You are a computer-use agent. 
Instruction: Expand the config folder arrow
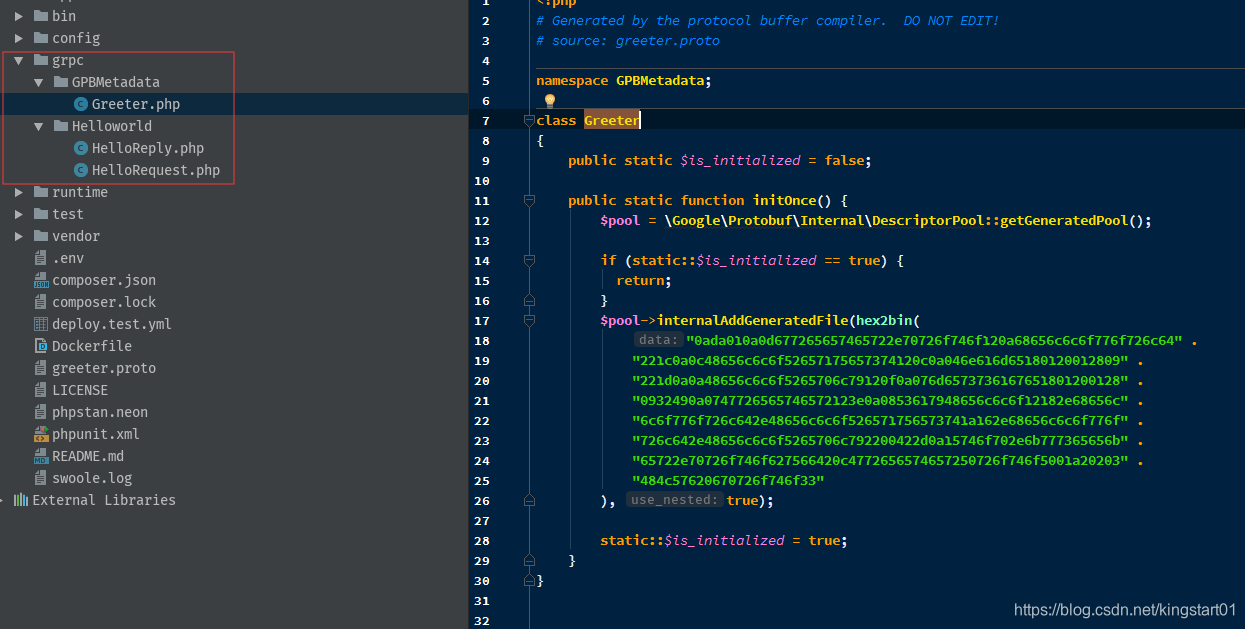[x=19, y=38]
